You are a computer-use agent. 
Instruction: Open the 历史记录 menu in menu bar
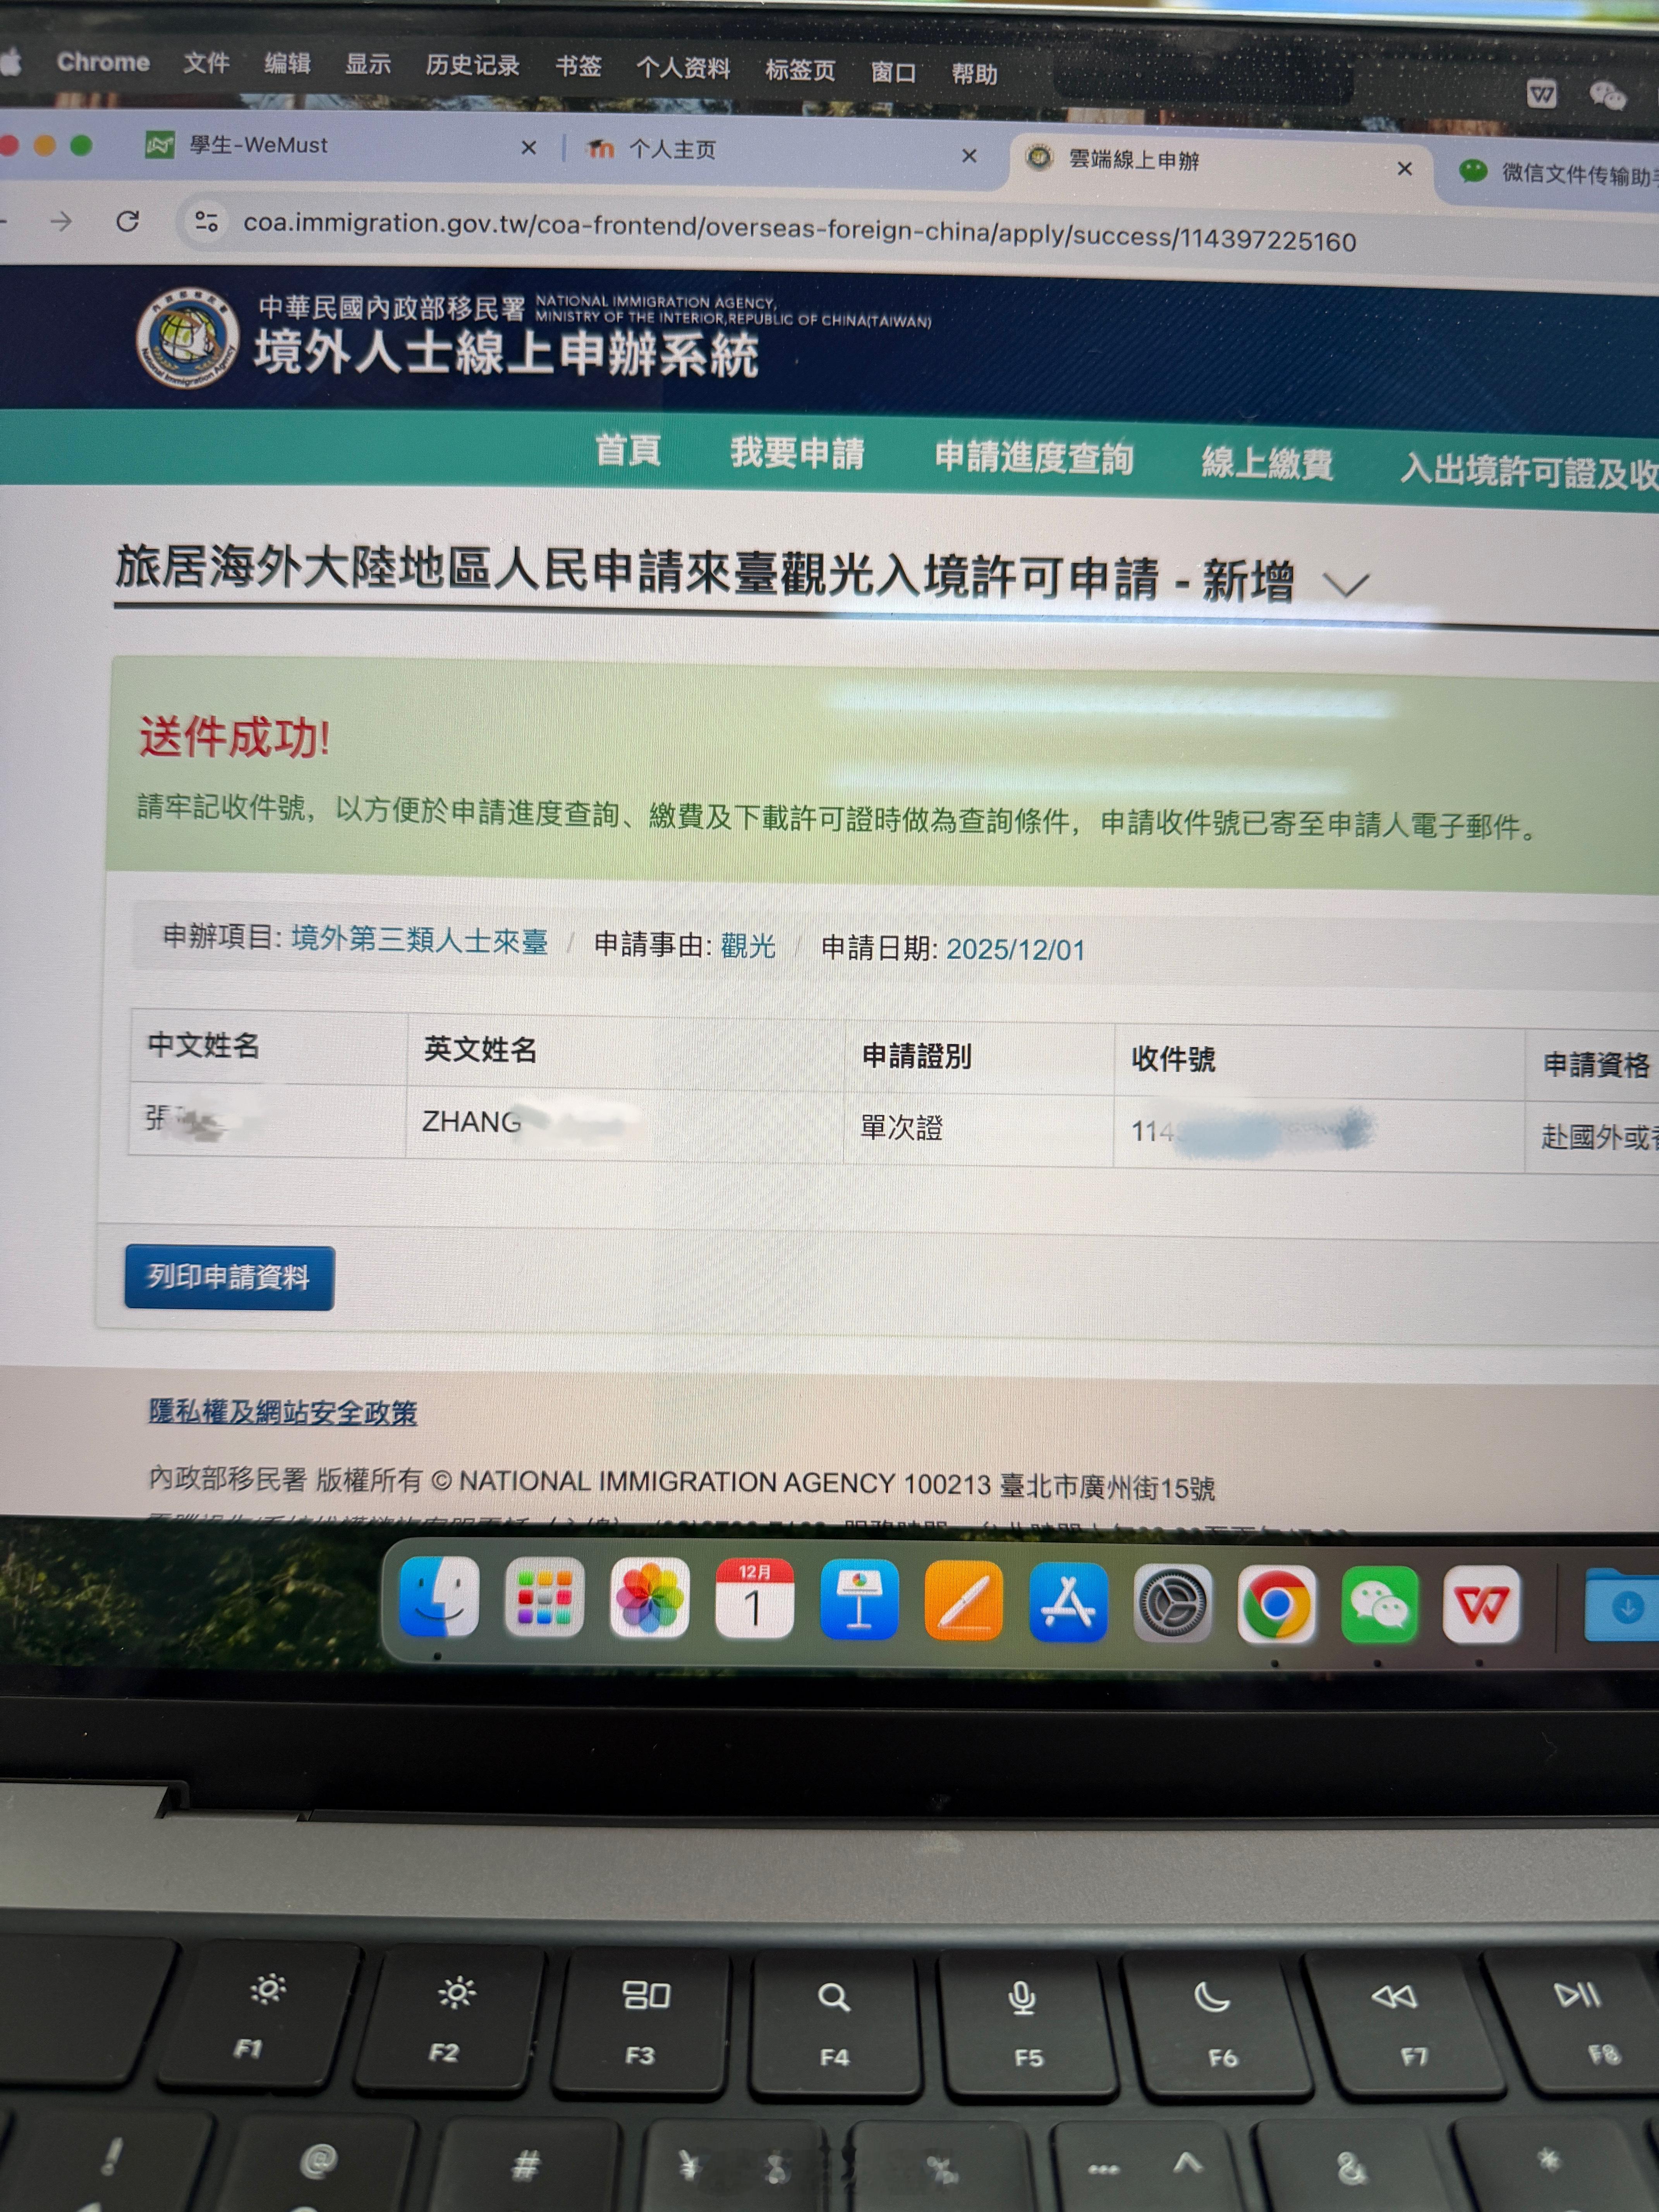pos(472,66)
